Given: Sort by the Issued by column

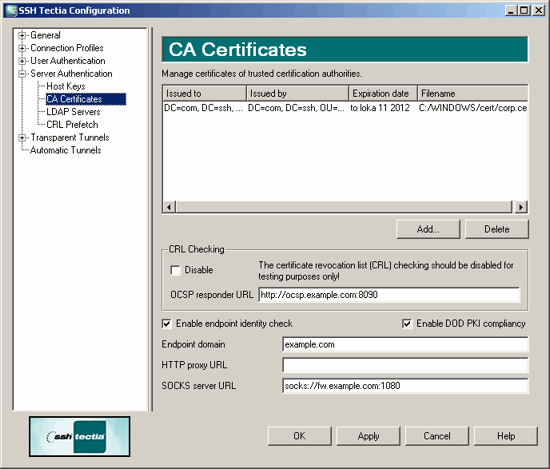Looking at the screenshot, I should pos(297,93).
